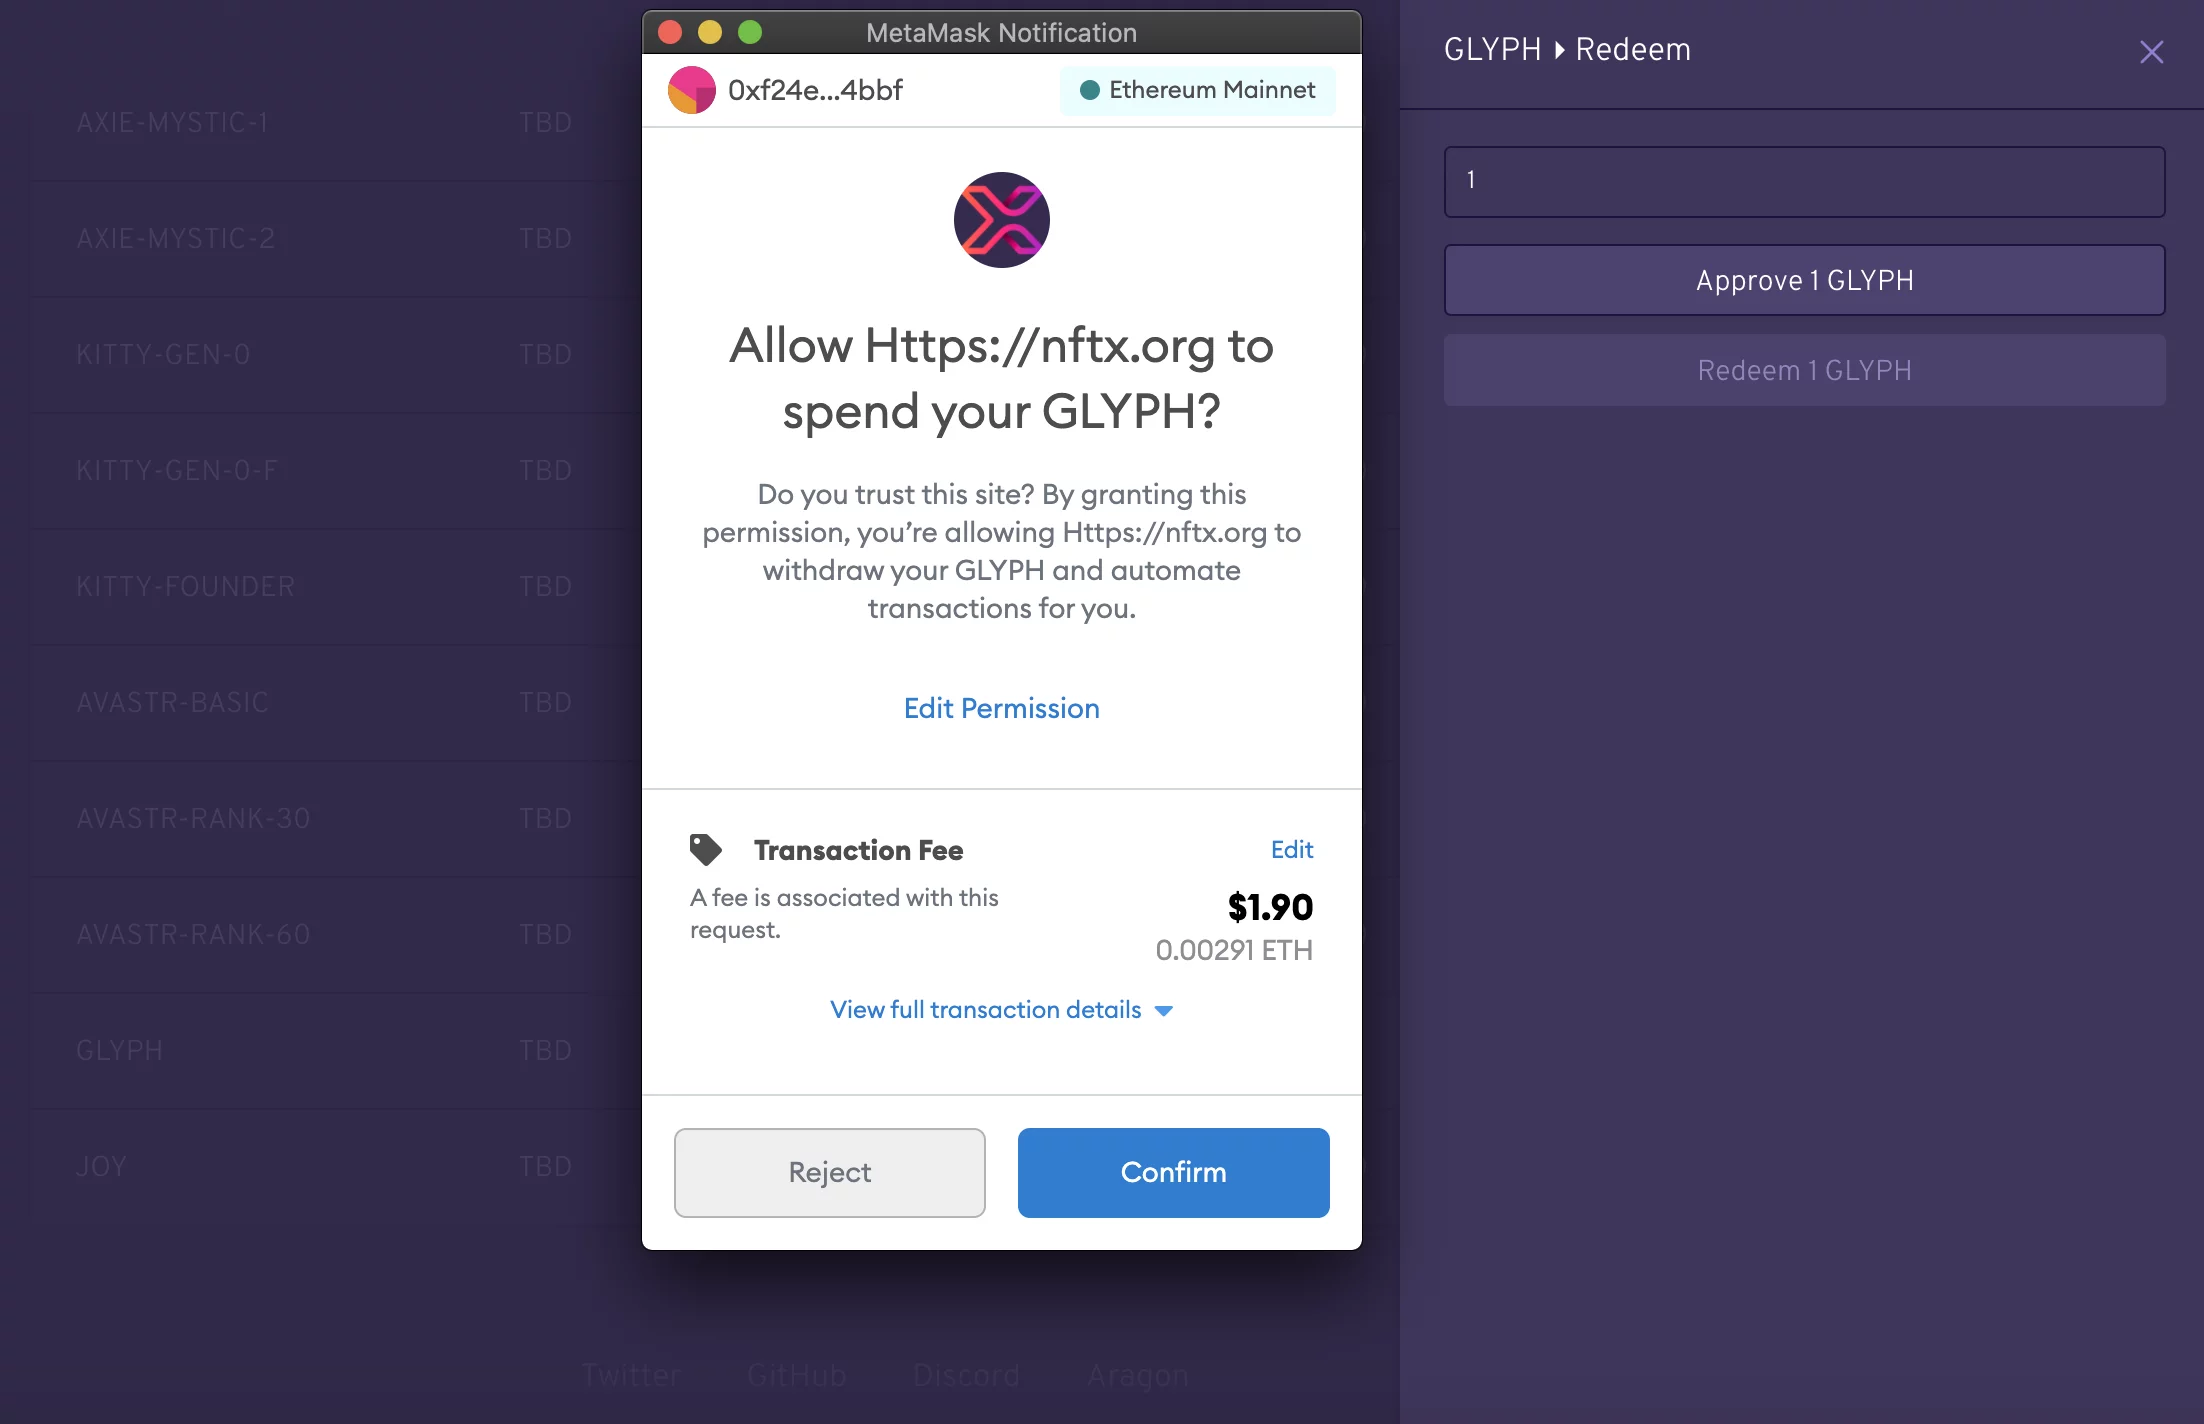2204x1424 pixels.
Task: Confirm the GLYPH spending approval
Action: pos(1173,1172)
